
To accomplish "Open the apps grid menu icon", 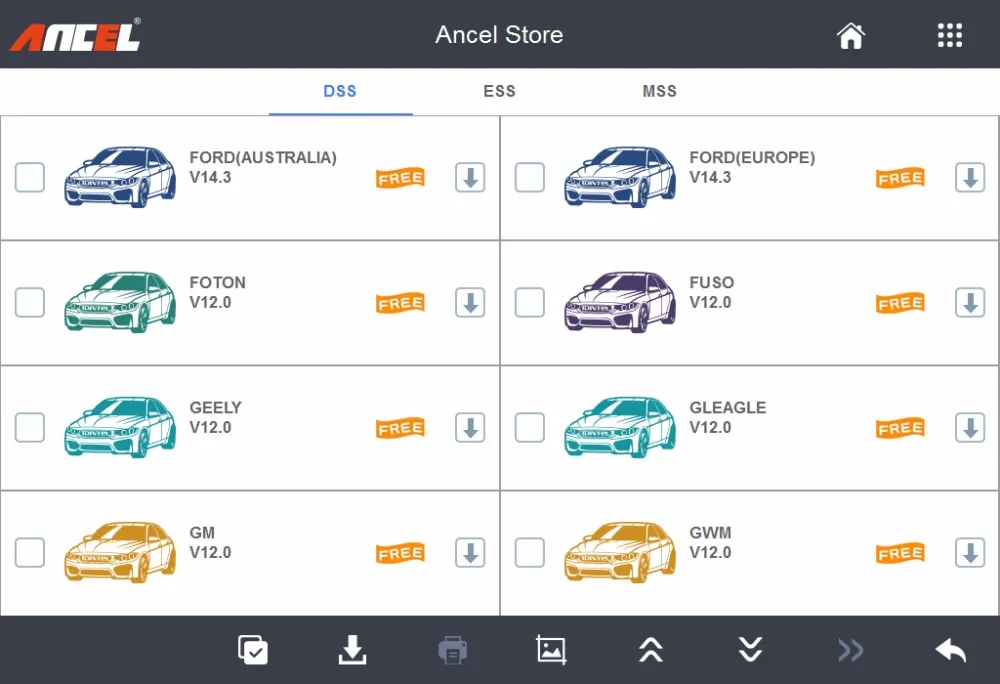I will point(950,36).
